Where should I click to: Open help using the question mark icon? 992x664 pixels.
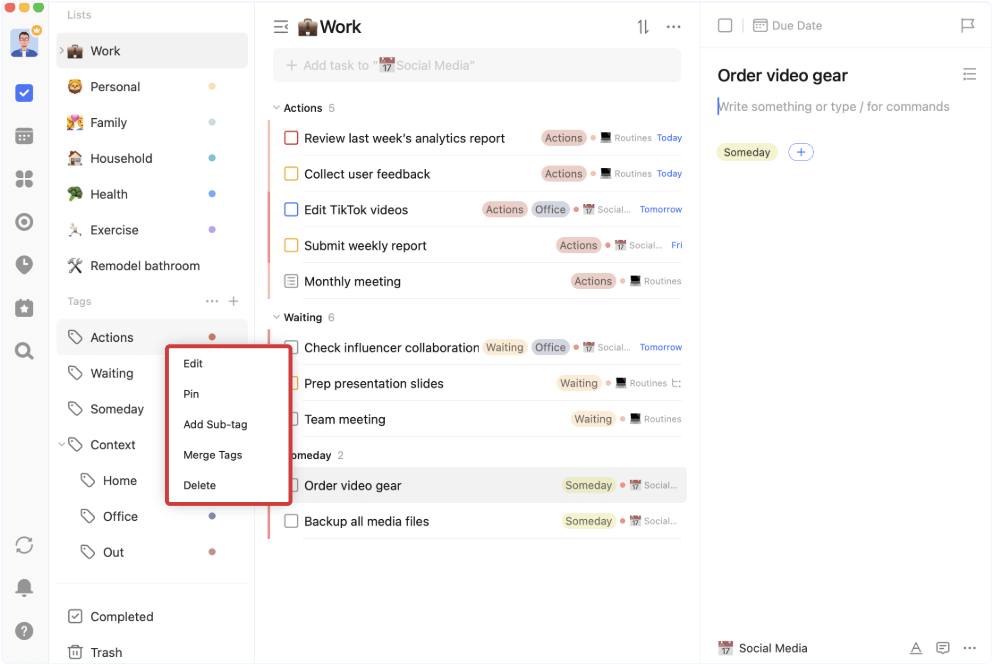point(24,631)
